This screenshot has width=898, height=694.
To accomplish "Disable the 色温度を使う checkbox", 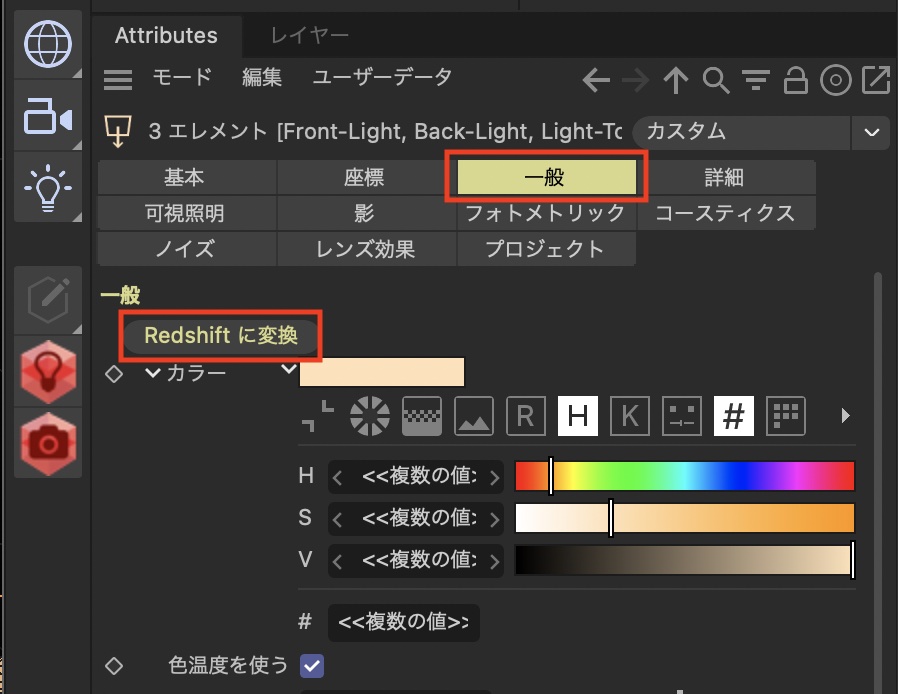I will (x=312, y=665).
